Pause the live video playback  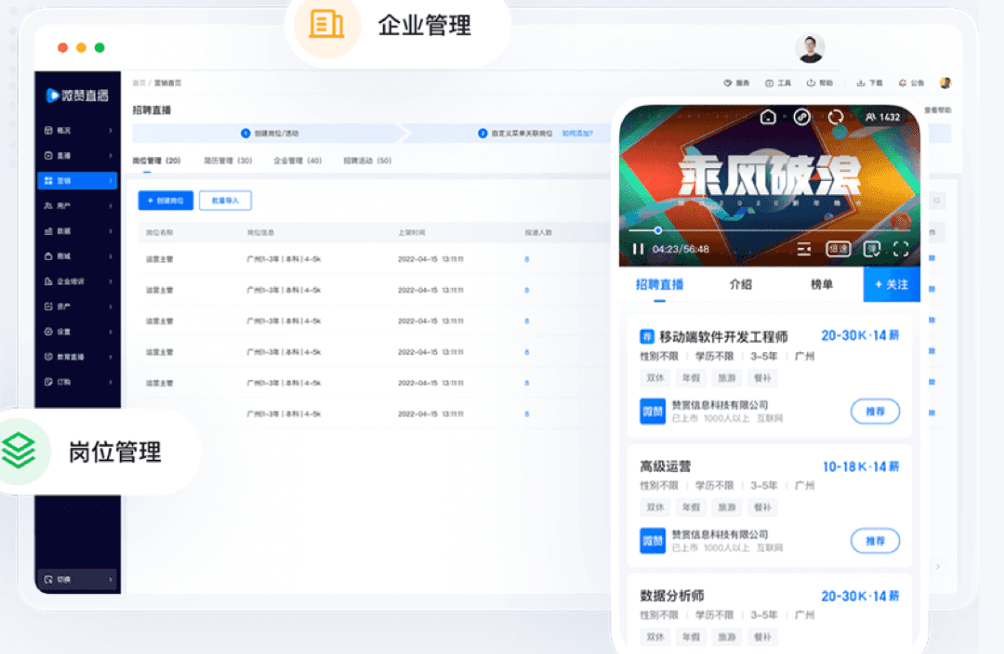point(638,249)
